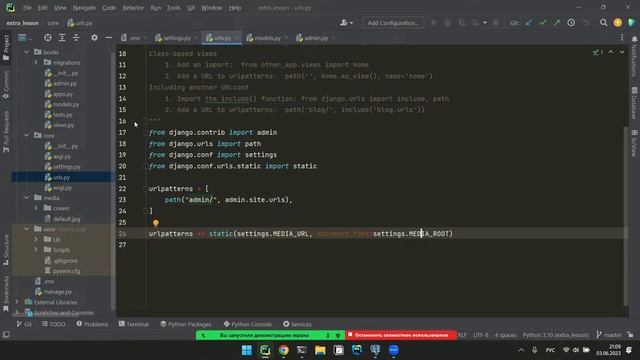This screenshot has width=640, height=360.
Task: Click Run with Coverage icon
Action: tap(462, 23)
